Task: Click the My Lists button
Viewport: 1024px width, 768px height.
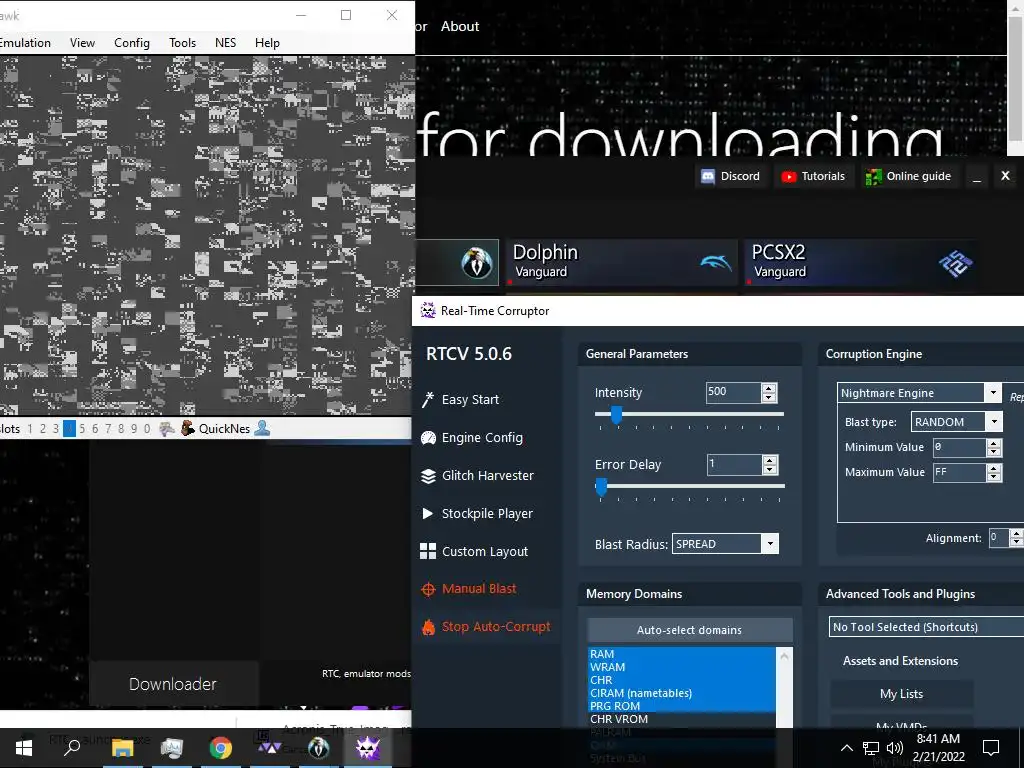Action: (x=901, y=694)
